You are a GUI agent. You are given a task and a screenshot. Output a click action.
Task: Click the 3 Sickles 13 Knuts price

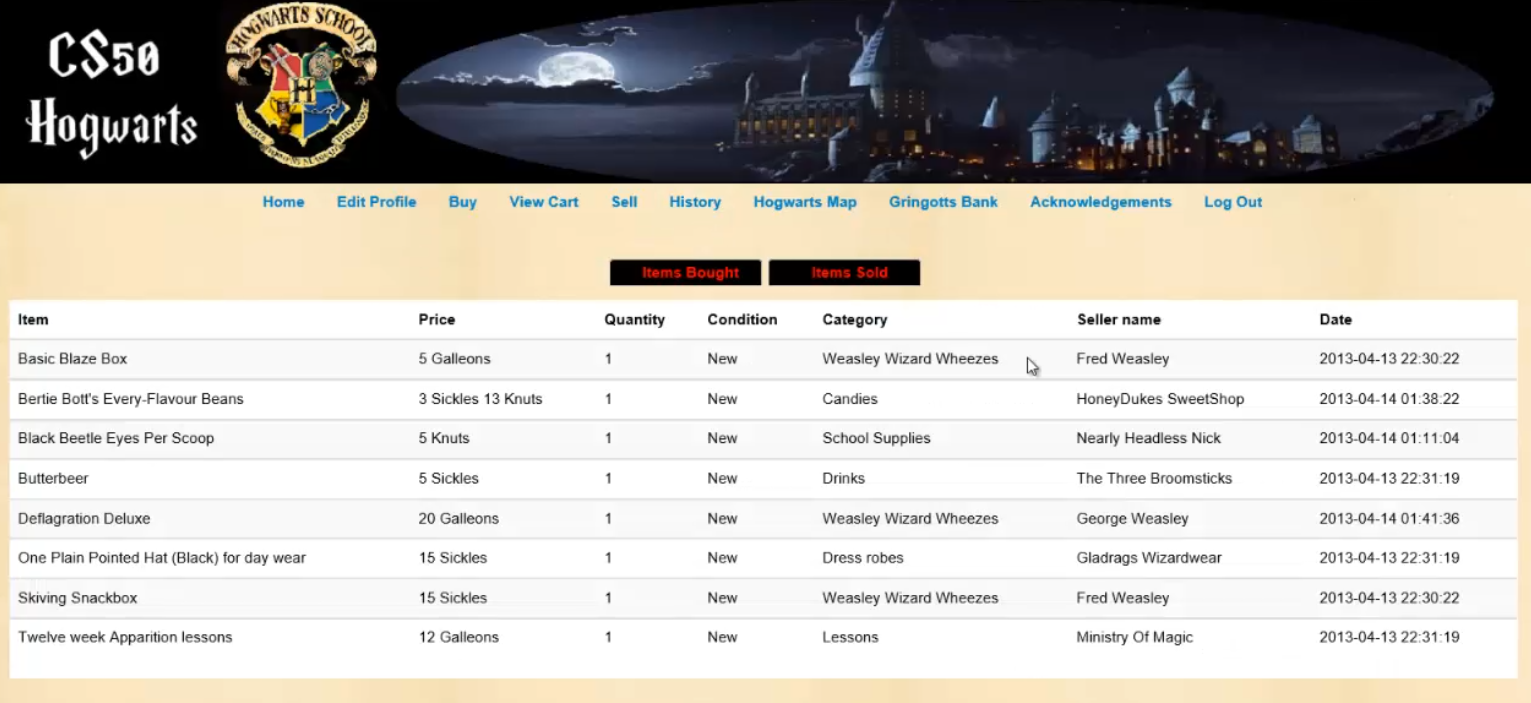tap(480, 399)
